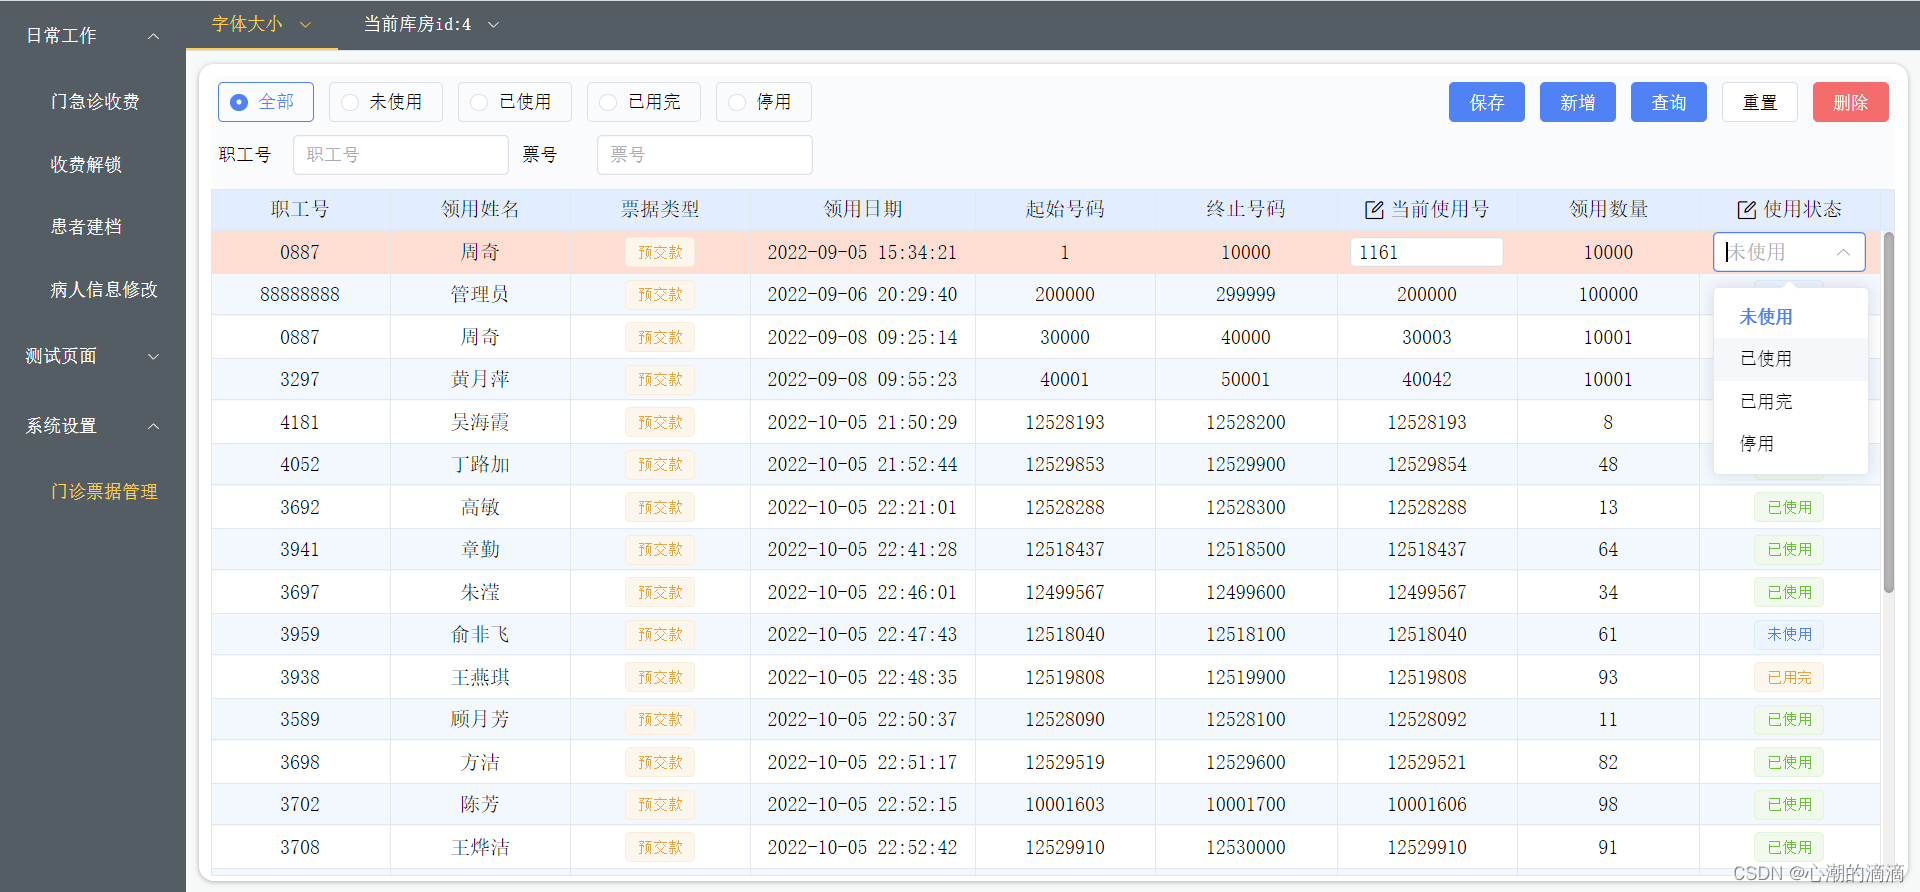The image size is (1920, 892).
Task: Choose 未使用 in the status dropdown list
Action: pos(1790,317)
